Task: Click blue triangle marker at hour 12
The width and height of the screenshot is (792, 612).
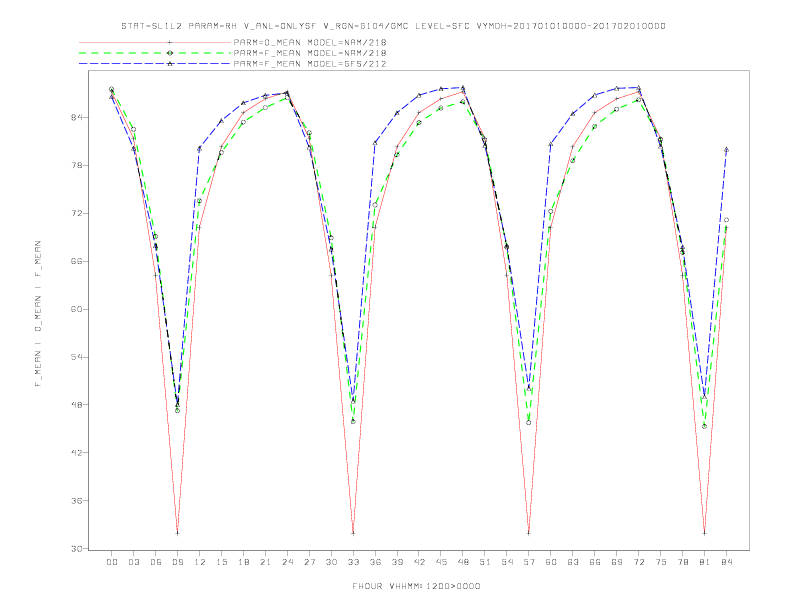Action: [x=200, y=148]
